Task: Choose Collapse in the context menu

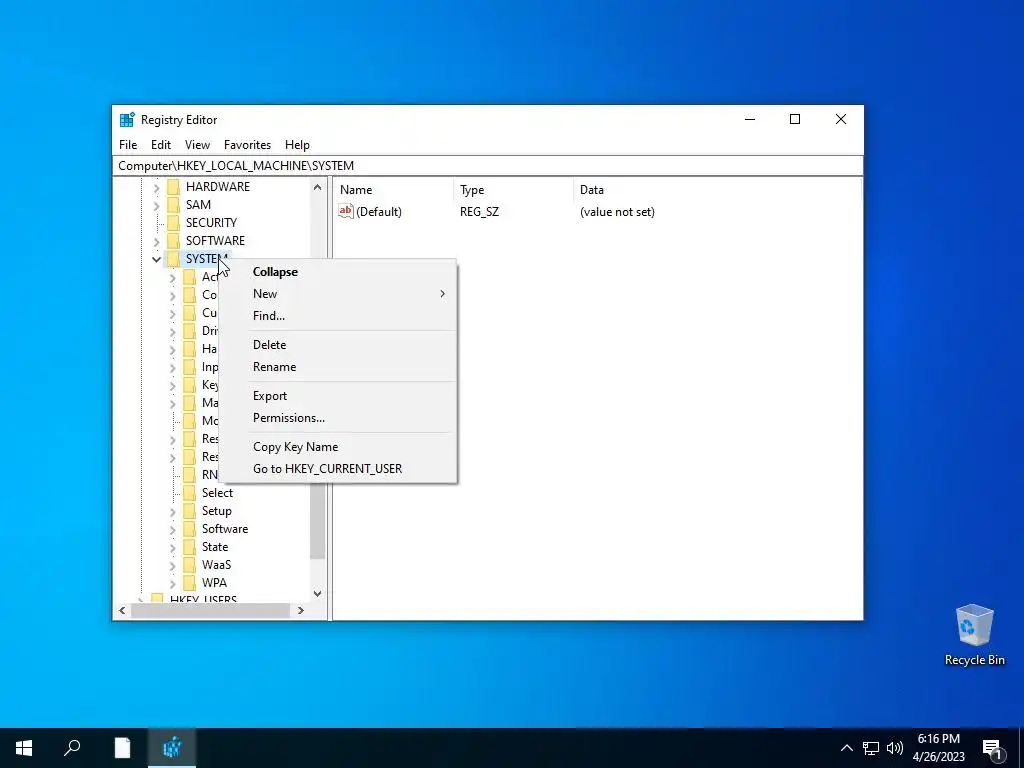Action: [x=338, y=272]
